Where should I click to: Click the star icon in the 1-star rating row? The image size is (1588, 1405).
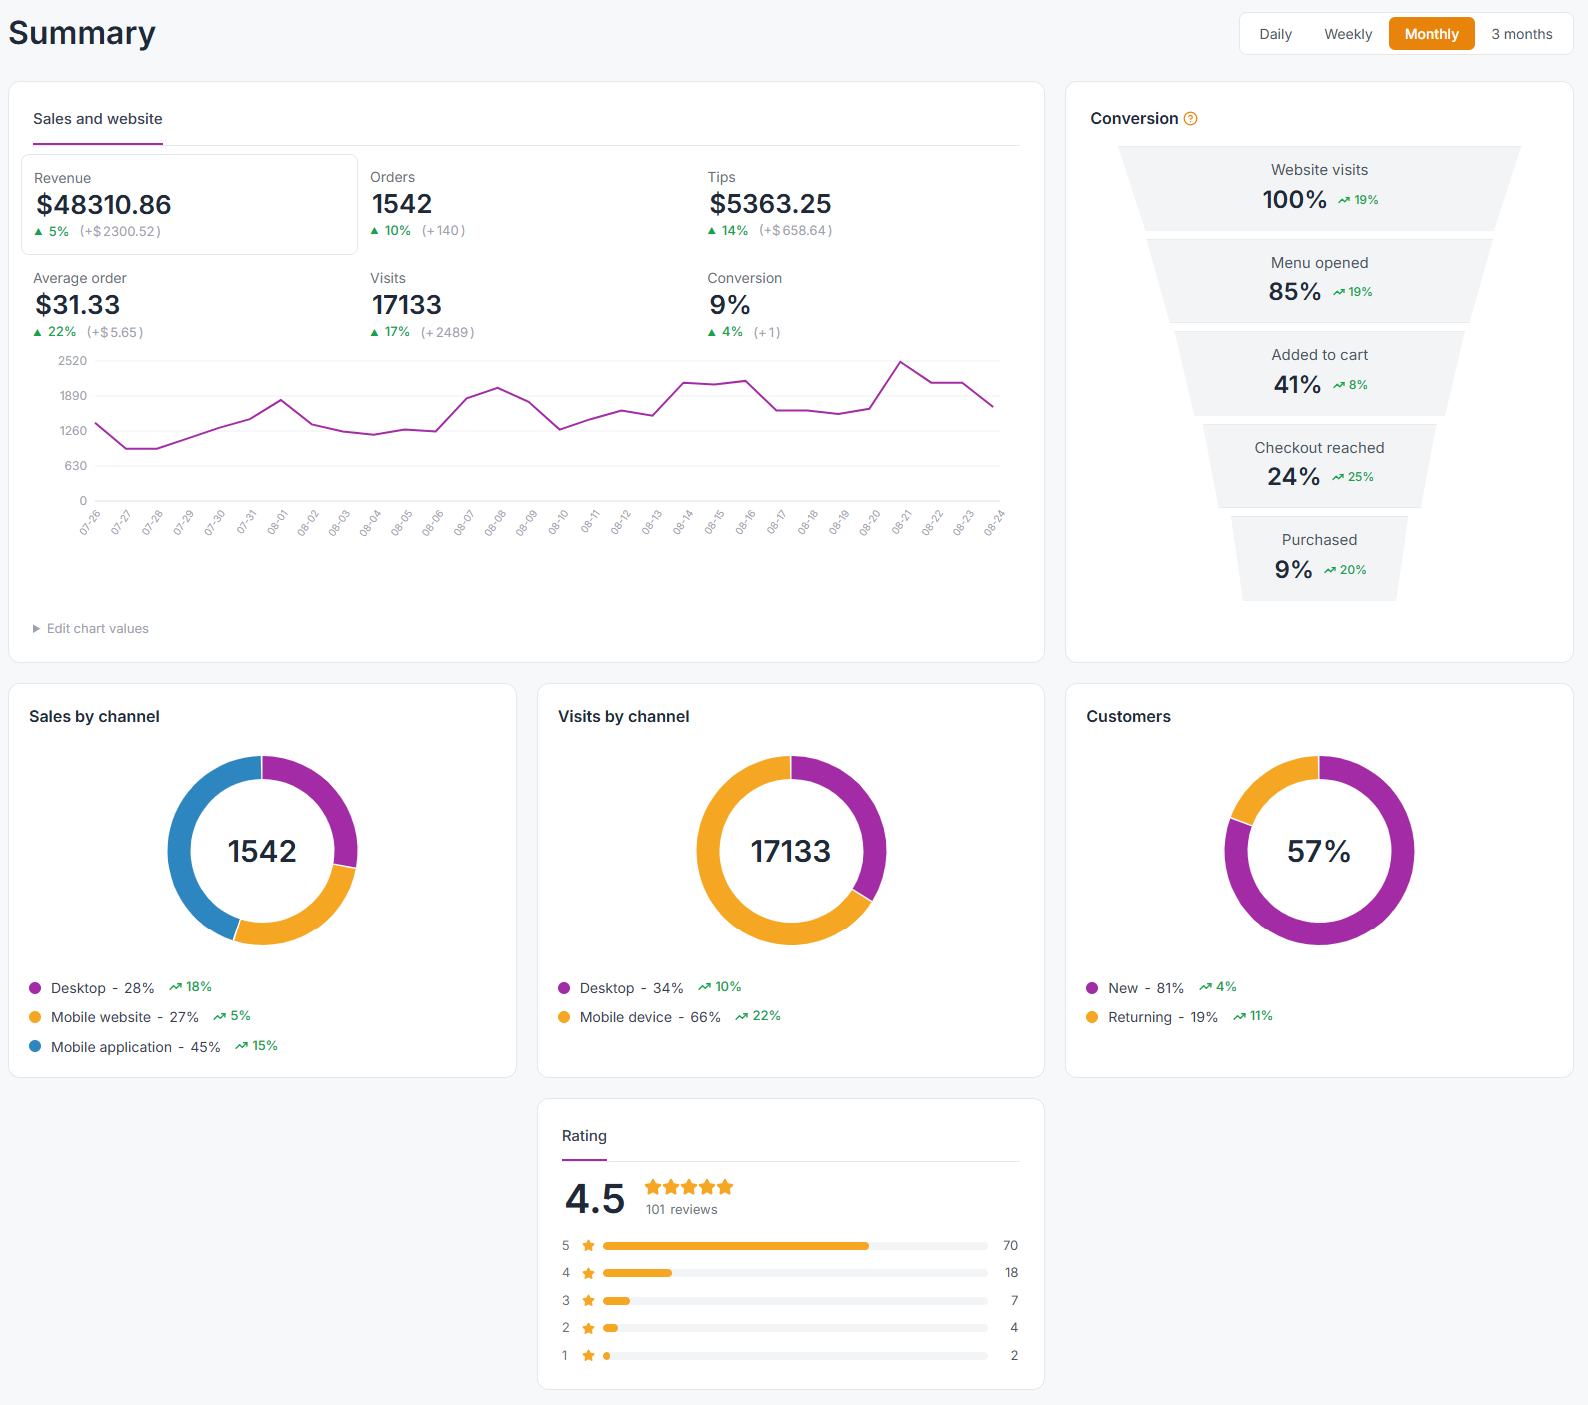click(x=588, y=1356)
